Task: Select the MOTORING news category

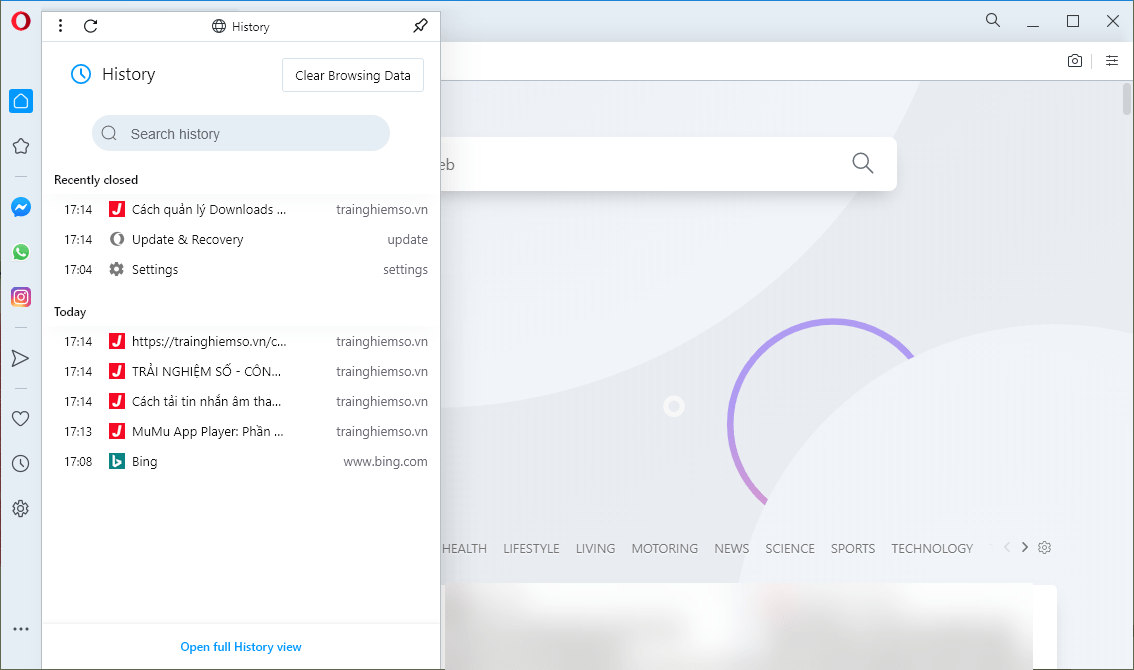Action: [x=665, y=548]
